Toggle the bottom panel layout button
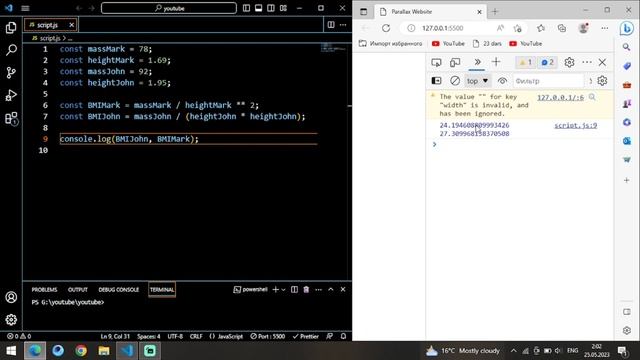This screenshot has width=640, height=360. [x=258, y=8]
